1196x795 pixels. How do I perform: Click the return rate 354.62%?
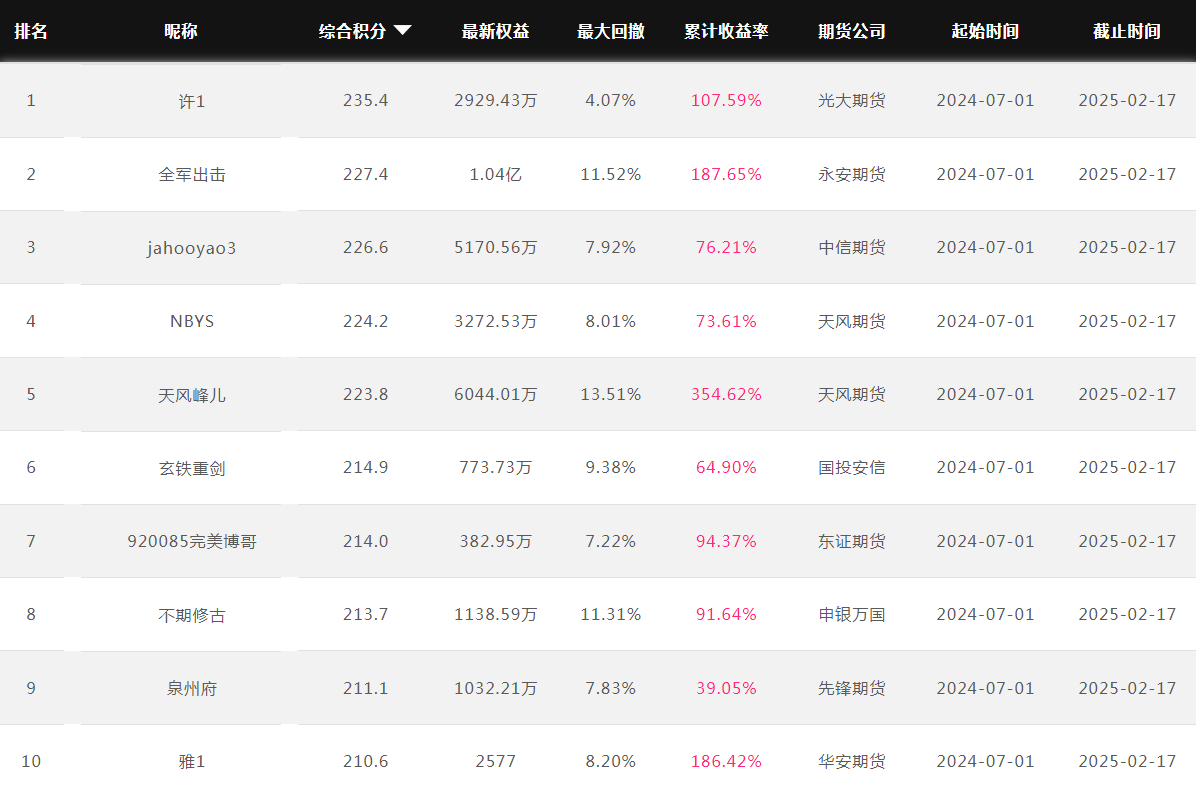[726, 394]
